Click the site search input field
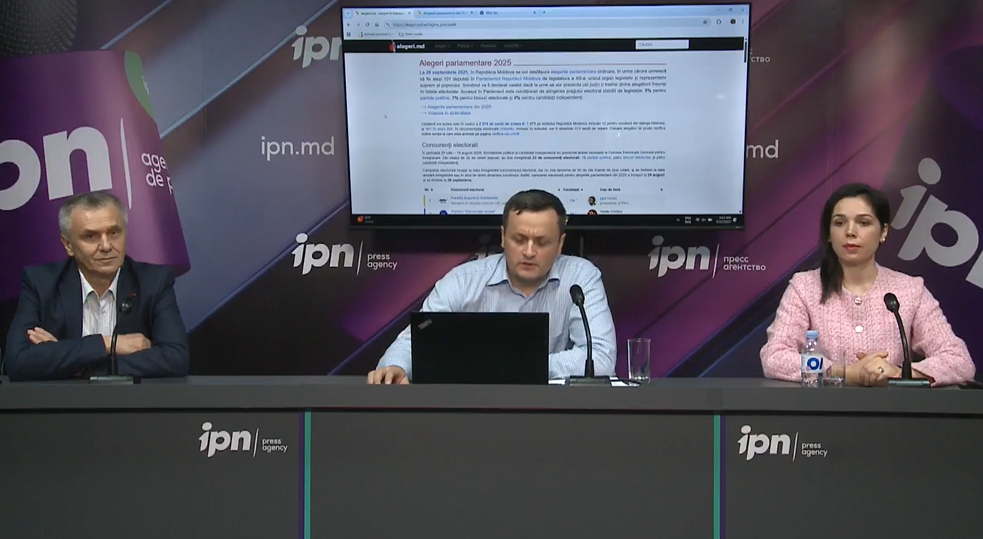 [662, 45]
